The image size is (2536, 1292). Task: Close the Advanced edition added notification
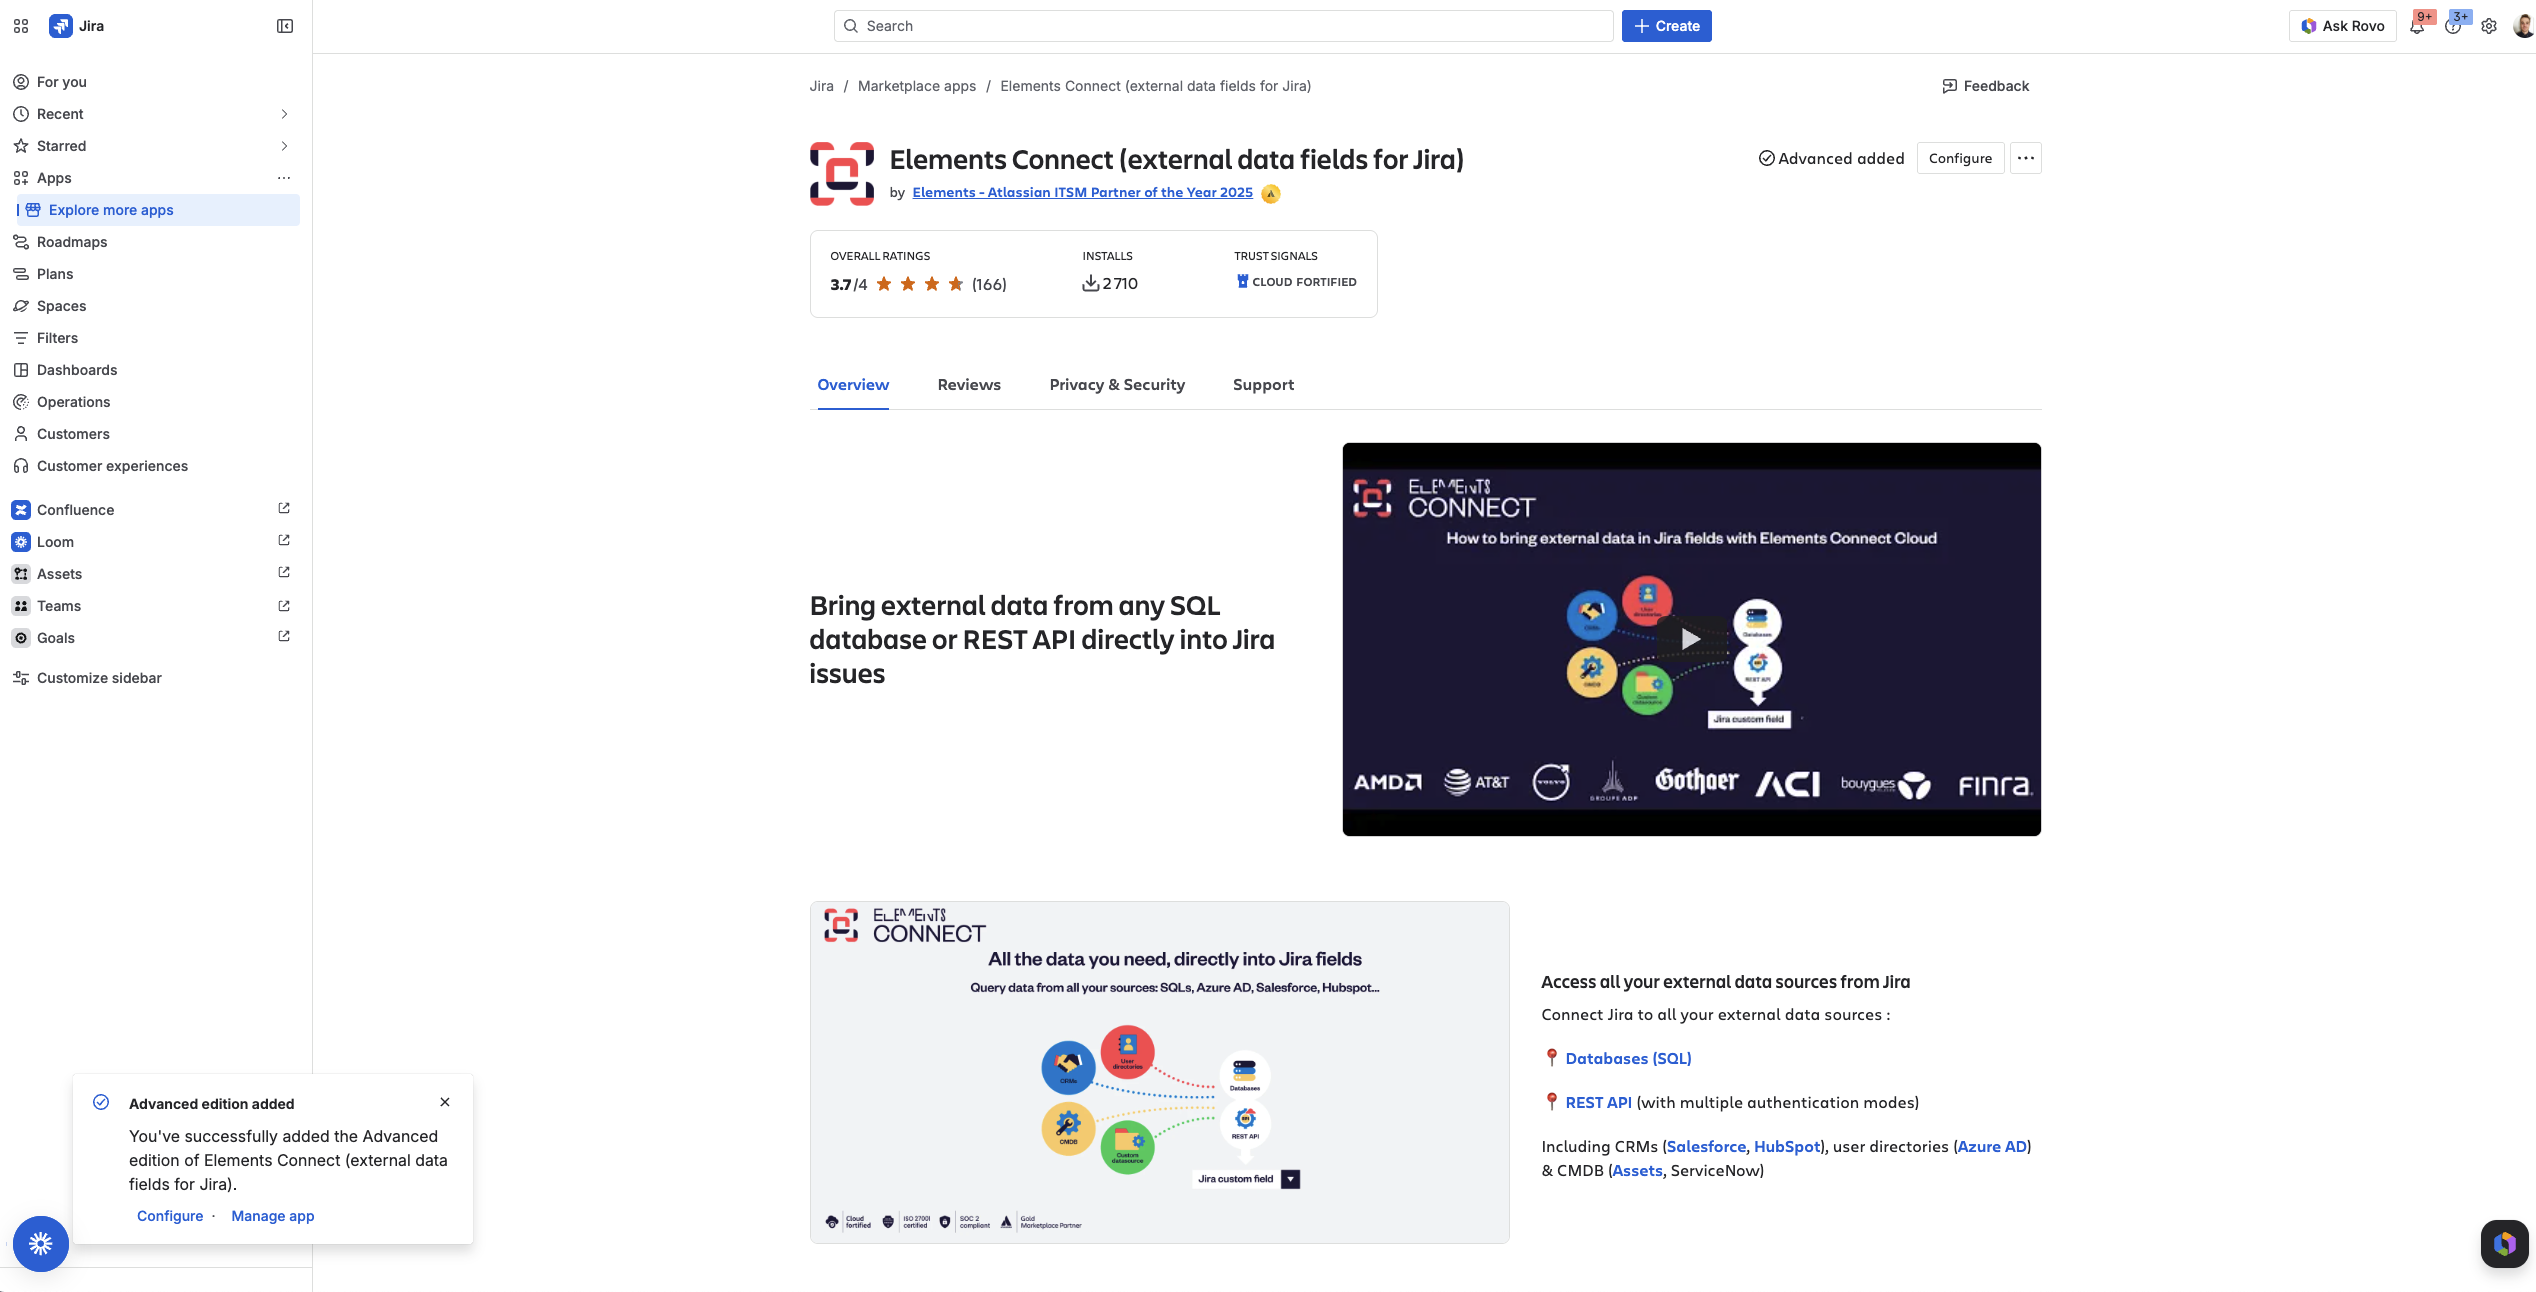click(x=445, y=1102)
